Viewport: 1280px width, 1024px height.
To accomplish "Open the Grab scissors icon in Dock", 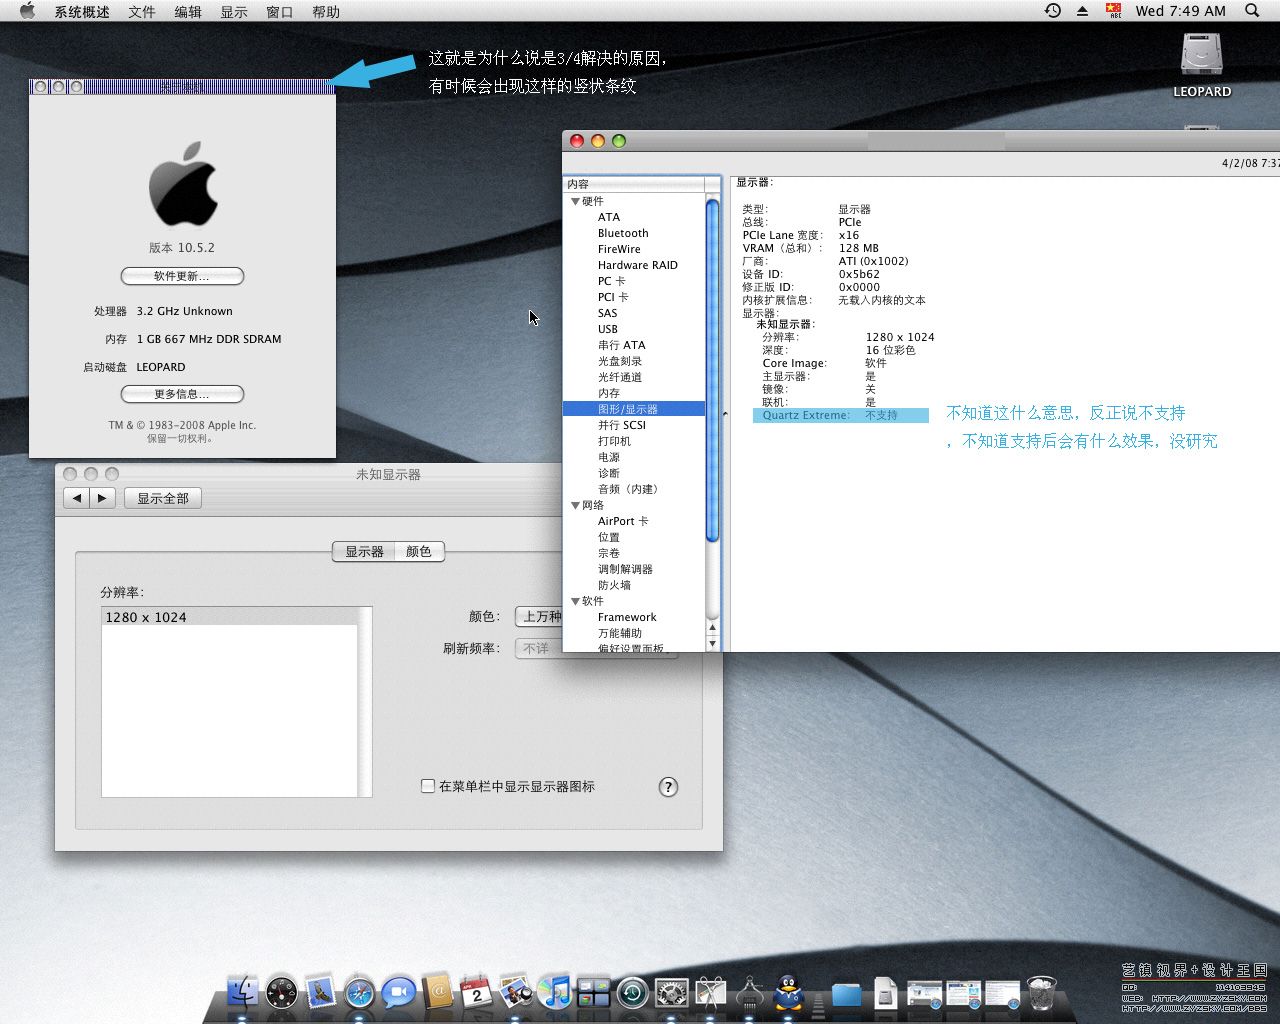I will coord(710,992).
